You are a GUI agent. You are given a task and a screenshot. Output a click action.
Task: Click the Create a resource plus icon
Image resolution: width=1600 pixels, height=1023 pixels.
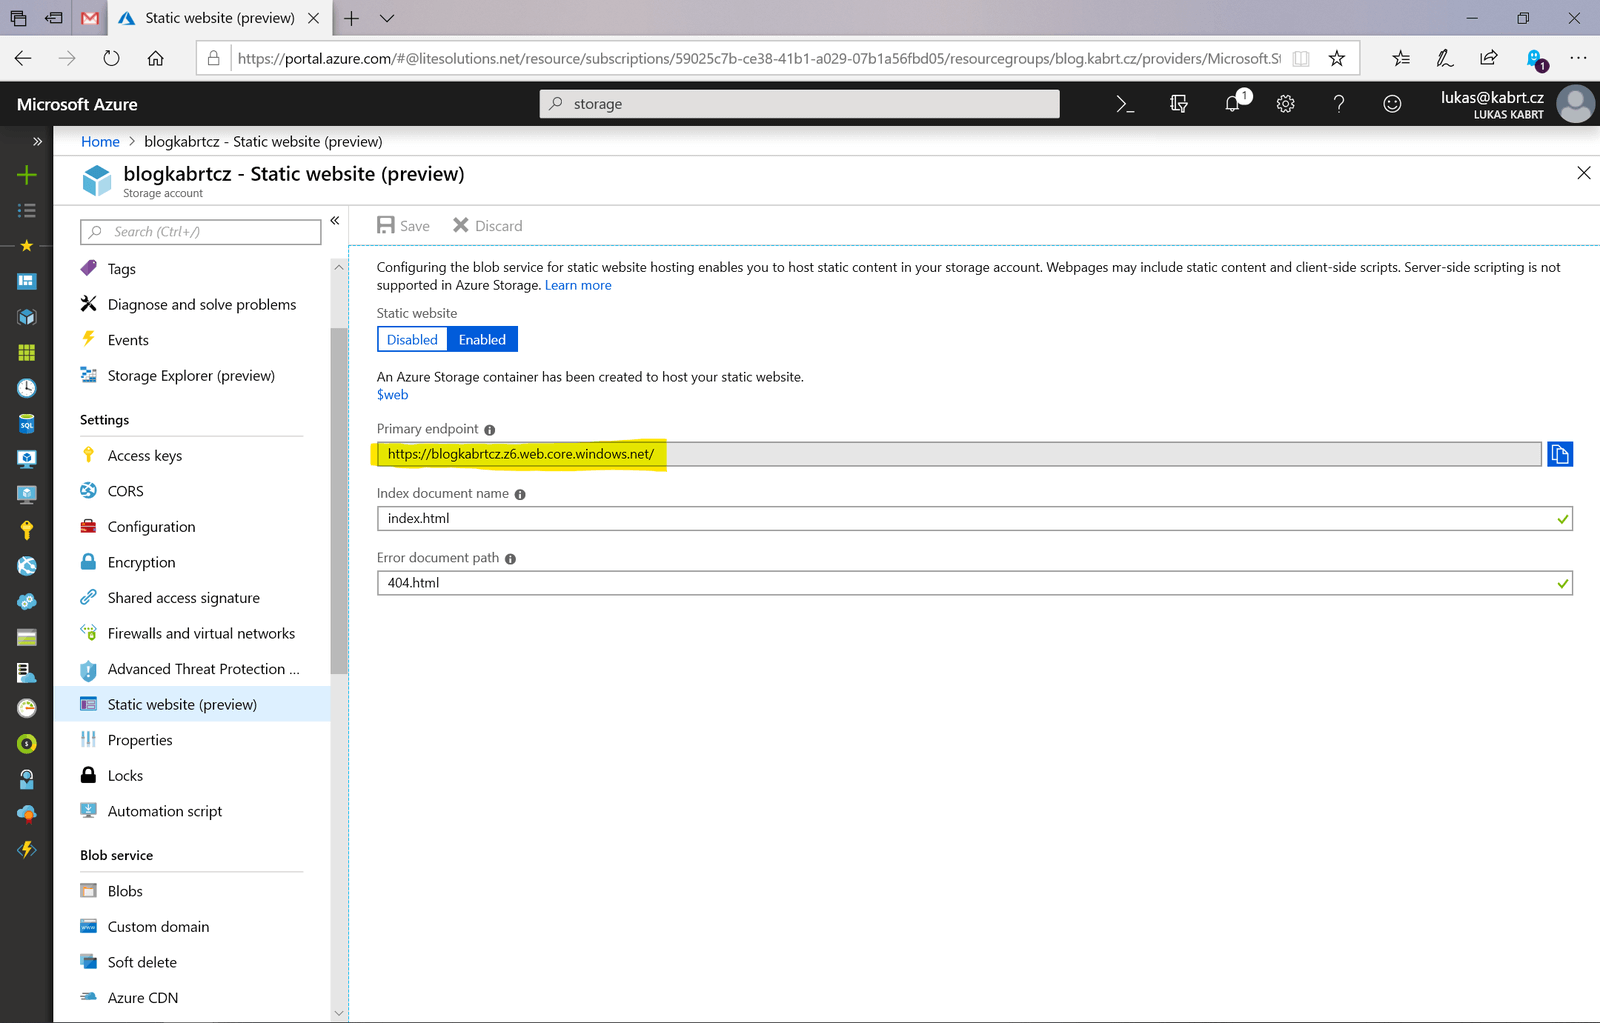27,175
